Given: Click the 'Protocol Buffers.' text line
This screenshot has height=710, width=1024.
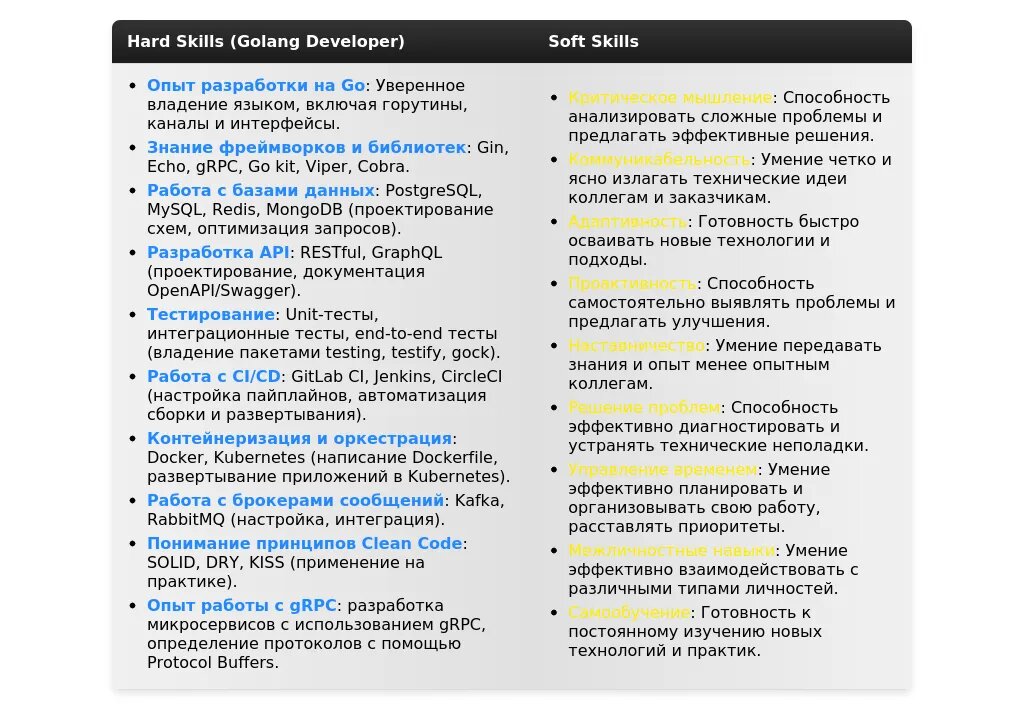Looking at the screenshot, I should pyautogui.click(x=213, y=663).
